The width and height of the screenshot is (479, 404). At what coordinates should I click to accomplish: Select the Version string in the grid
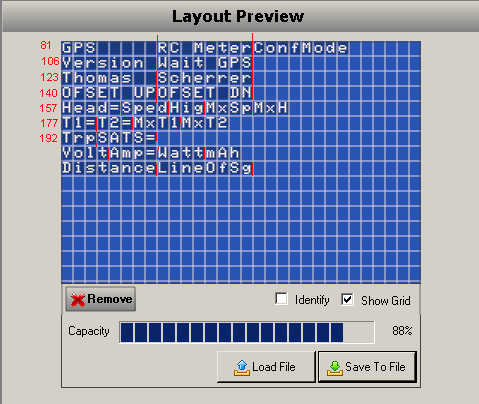[103, 63]
